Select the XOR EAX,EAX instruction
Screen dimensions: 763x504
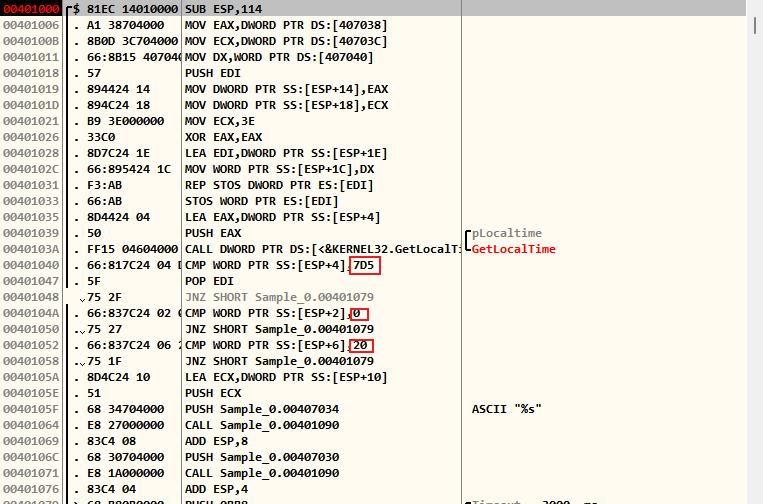223,138
